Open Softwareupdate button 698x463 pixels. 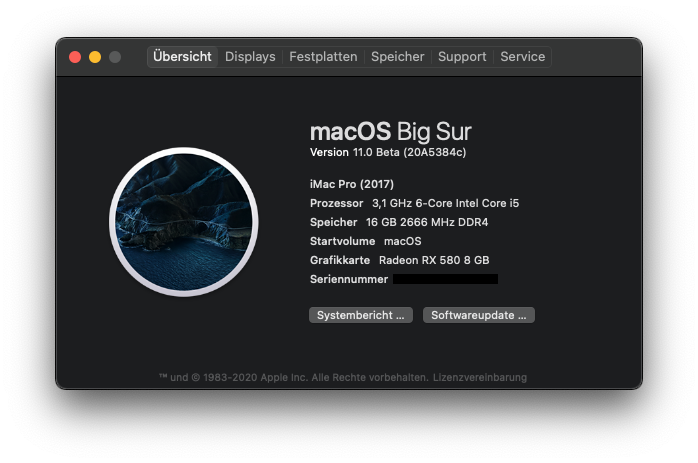tap(479, 315)
